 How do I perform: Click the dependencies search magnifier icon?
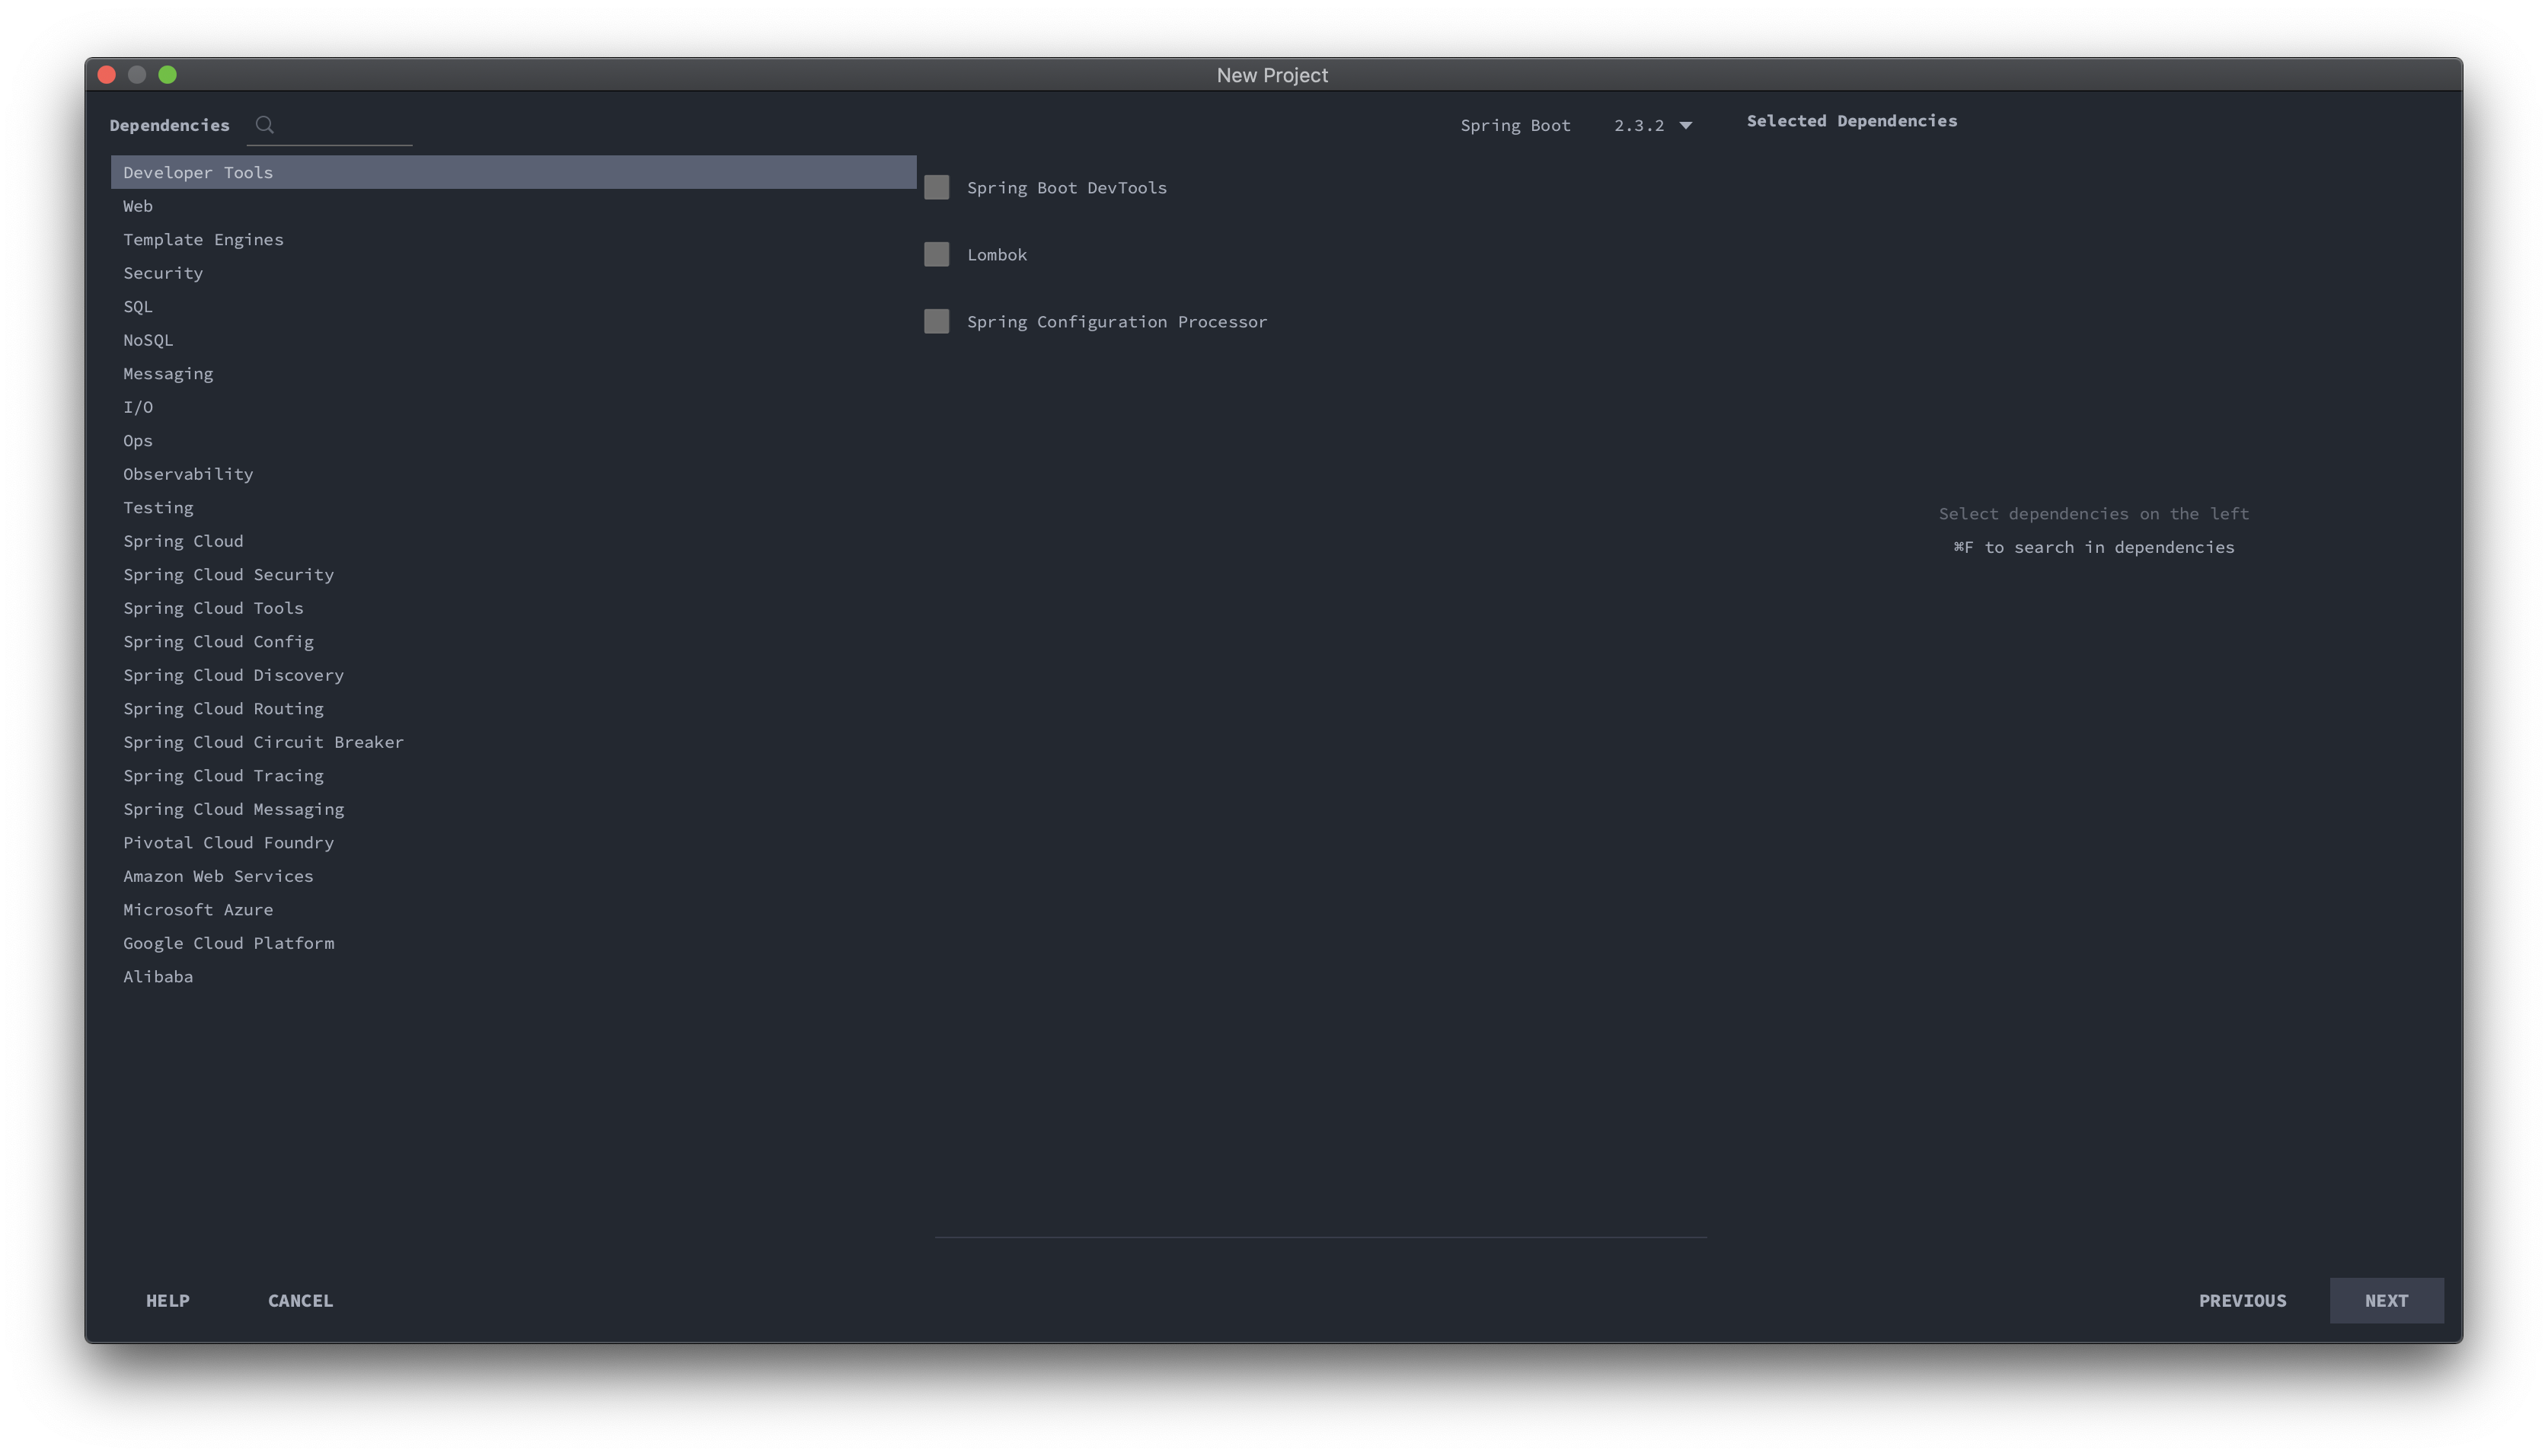click(x=264, y=125)
